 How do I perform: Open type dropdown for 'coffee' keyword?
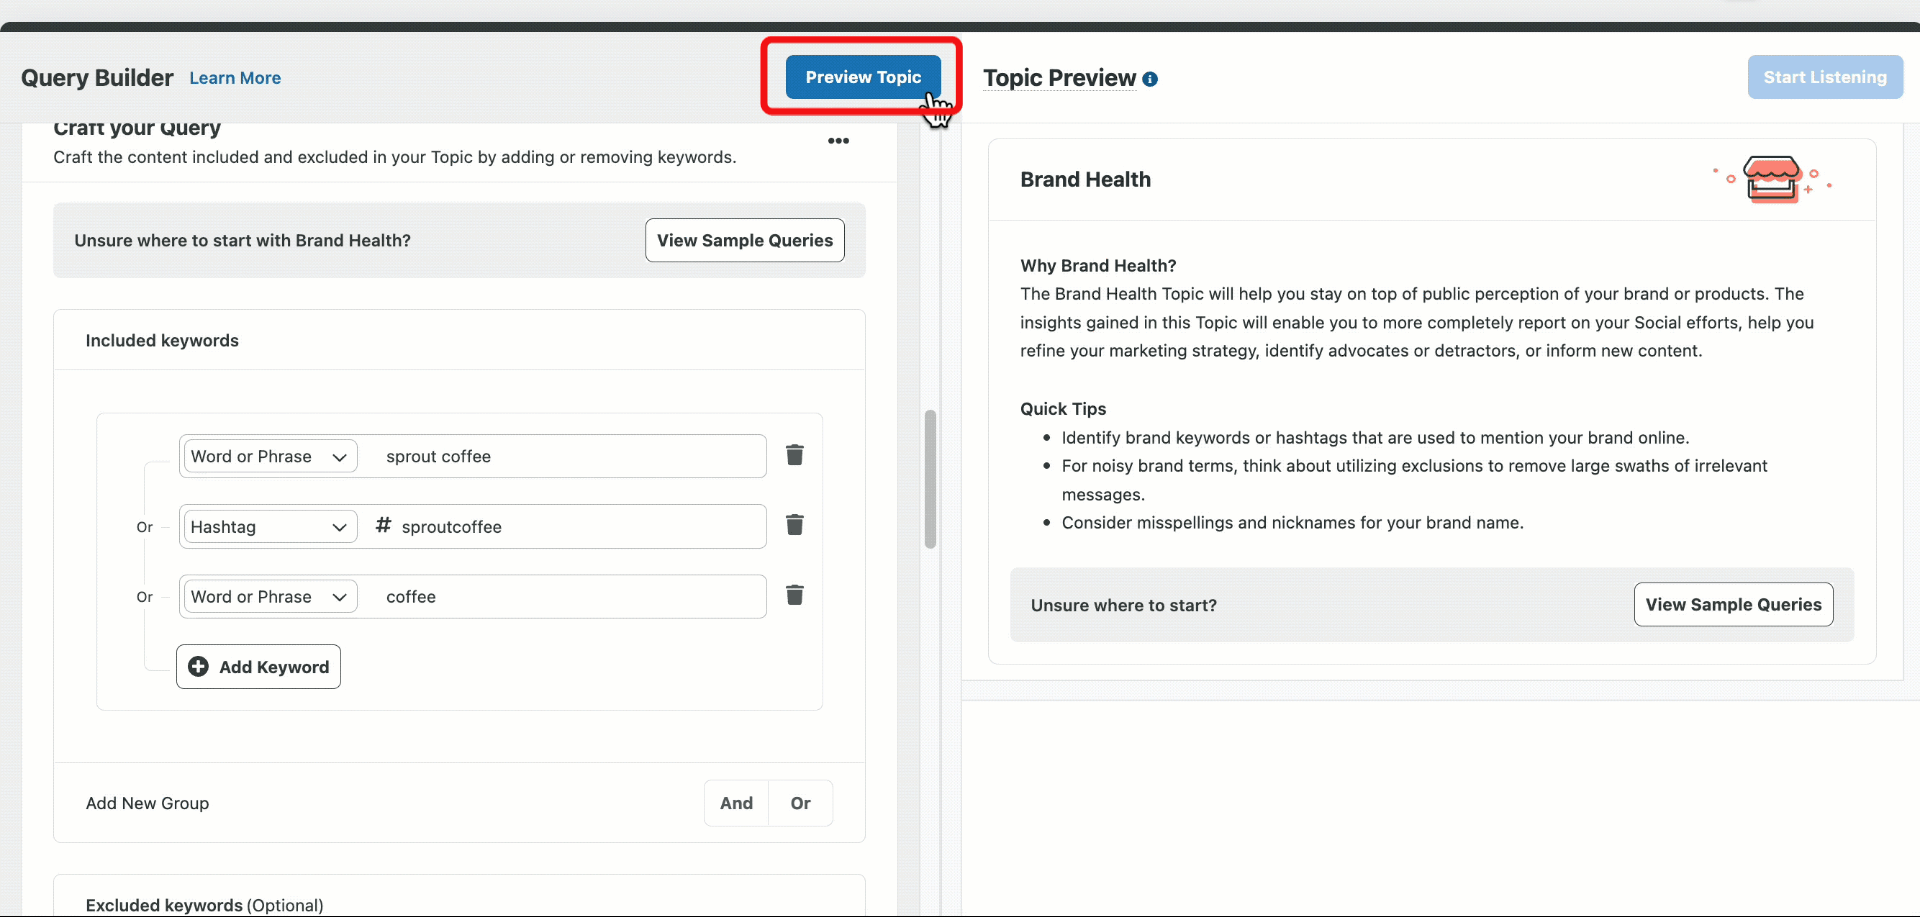270,597
